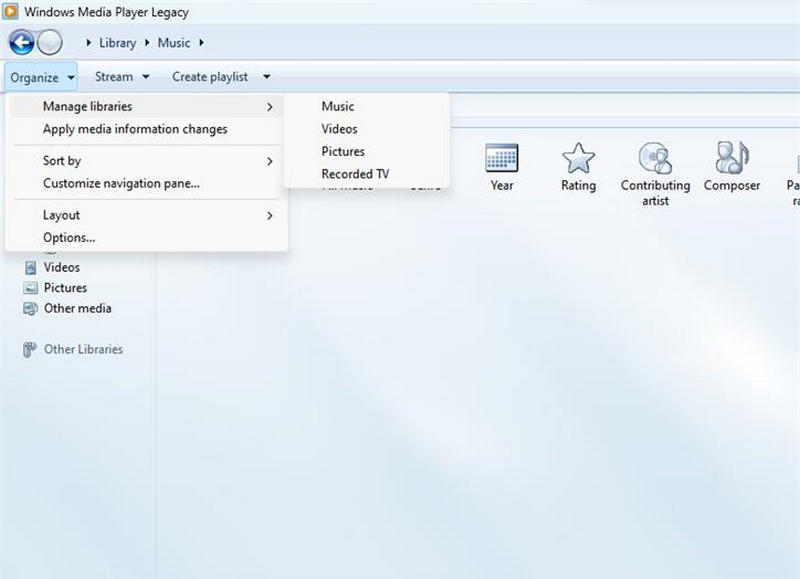Select the Pictures icon in navigation pane

pos(31,288)
